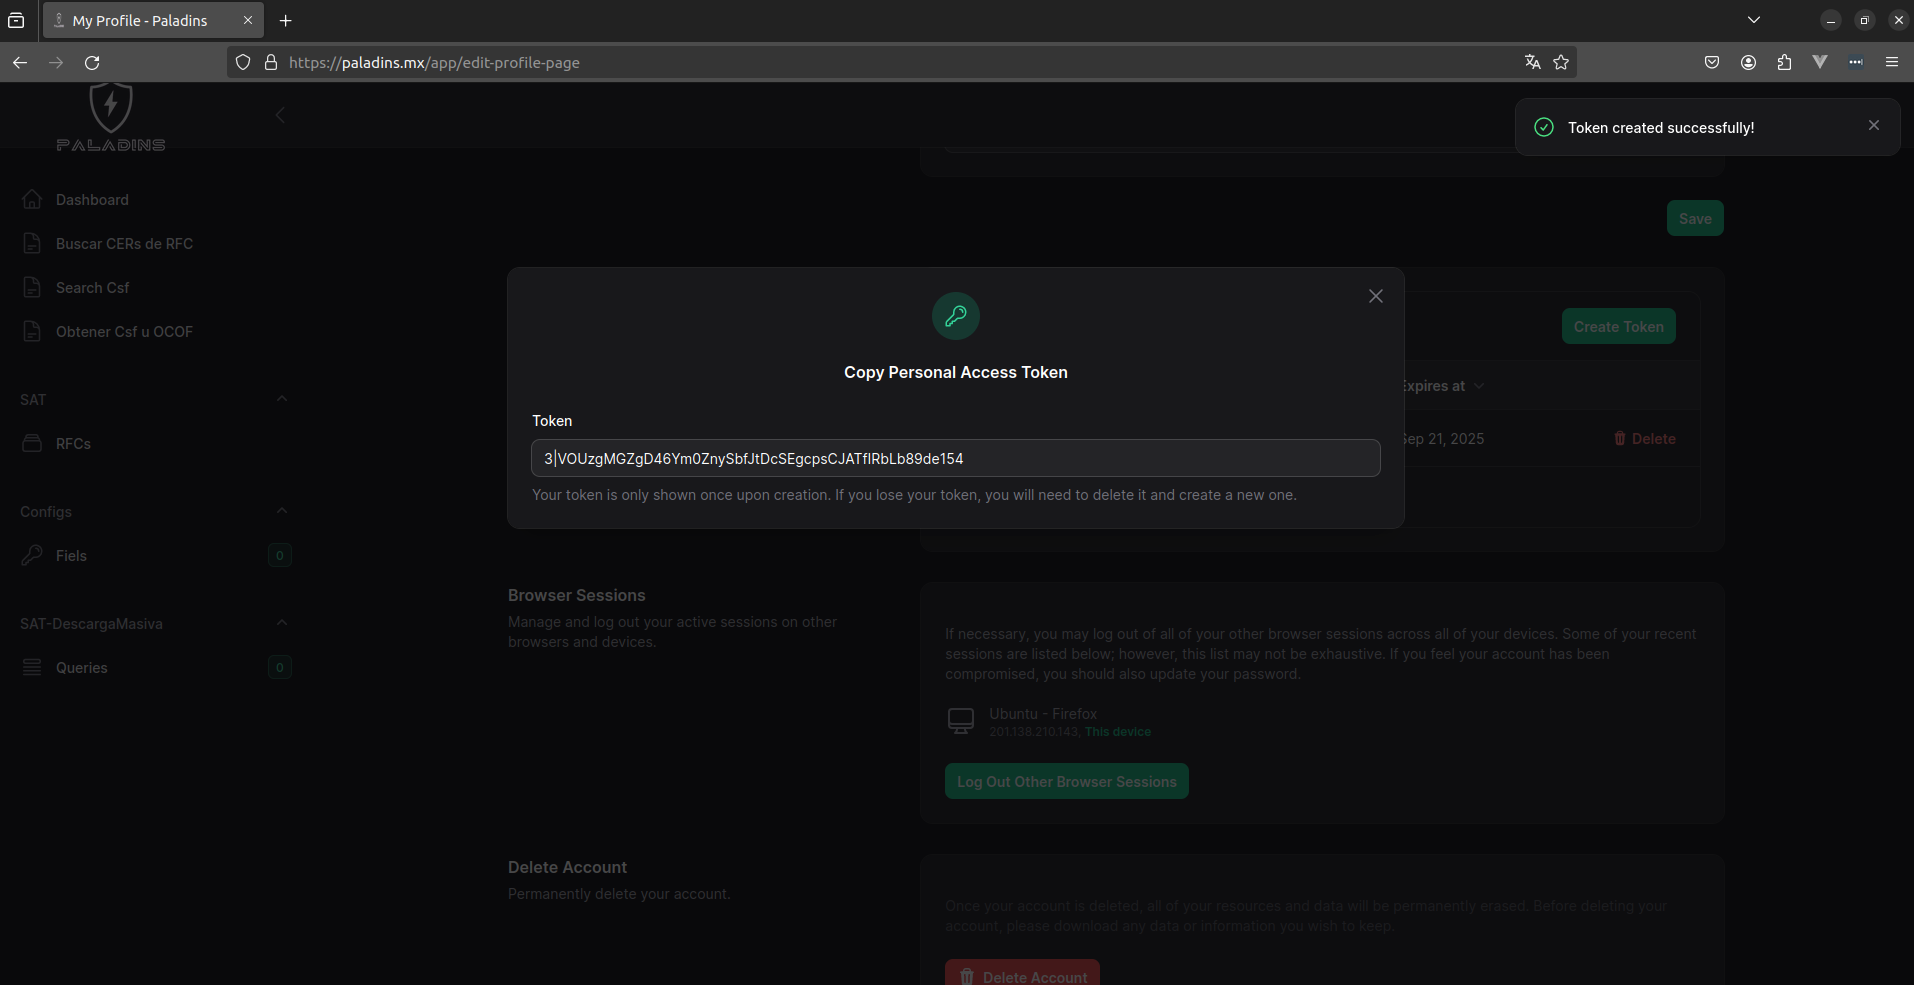Dismiss the Token created successfully notification
The height and width of the screenshot is (985, 1914).
1874,125
